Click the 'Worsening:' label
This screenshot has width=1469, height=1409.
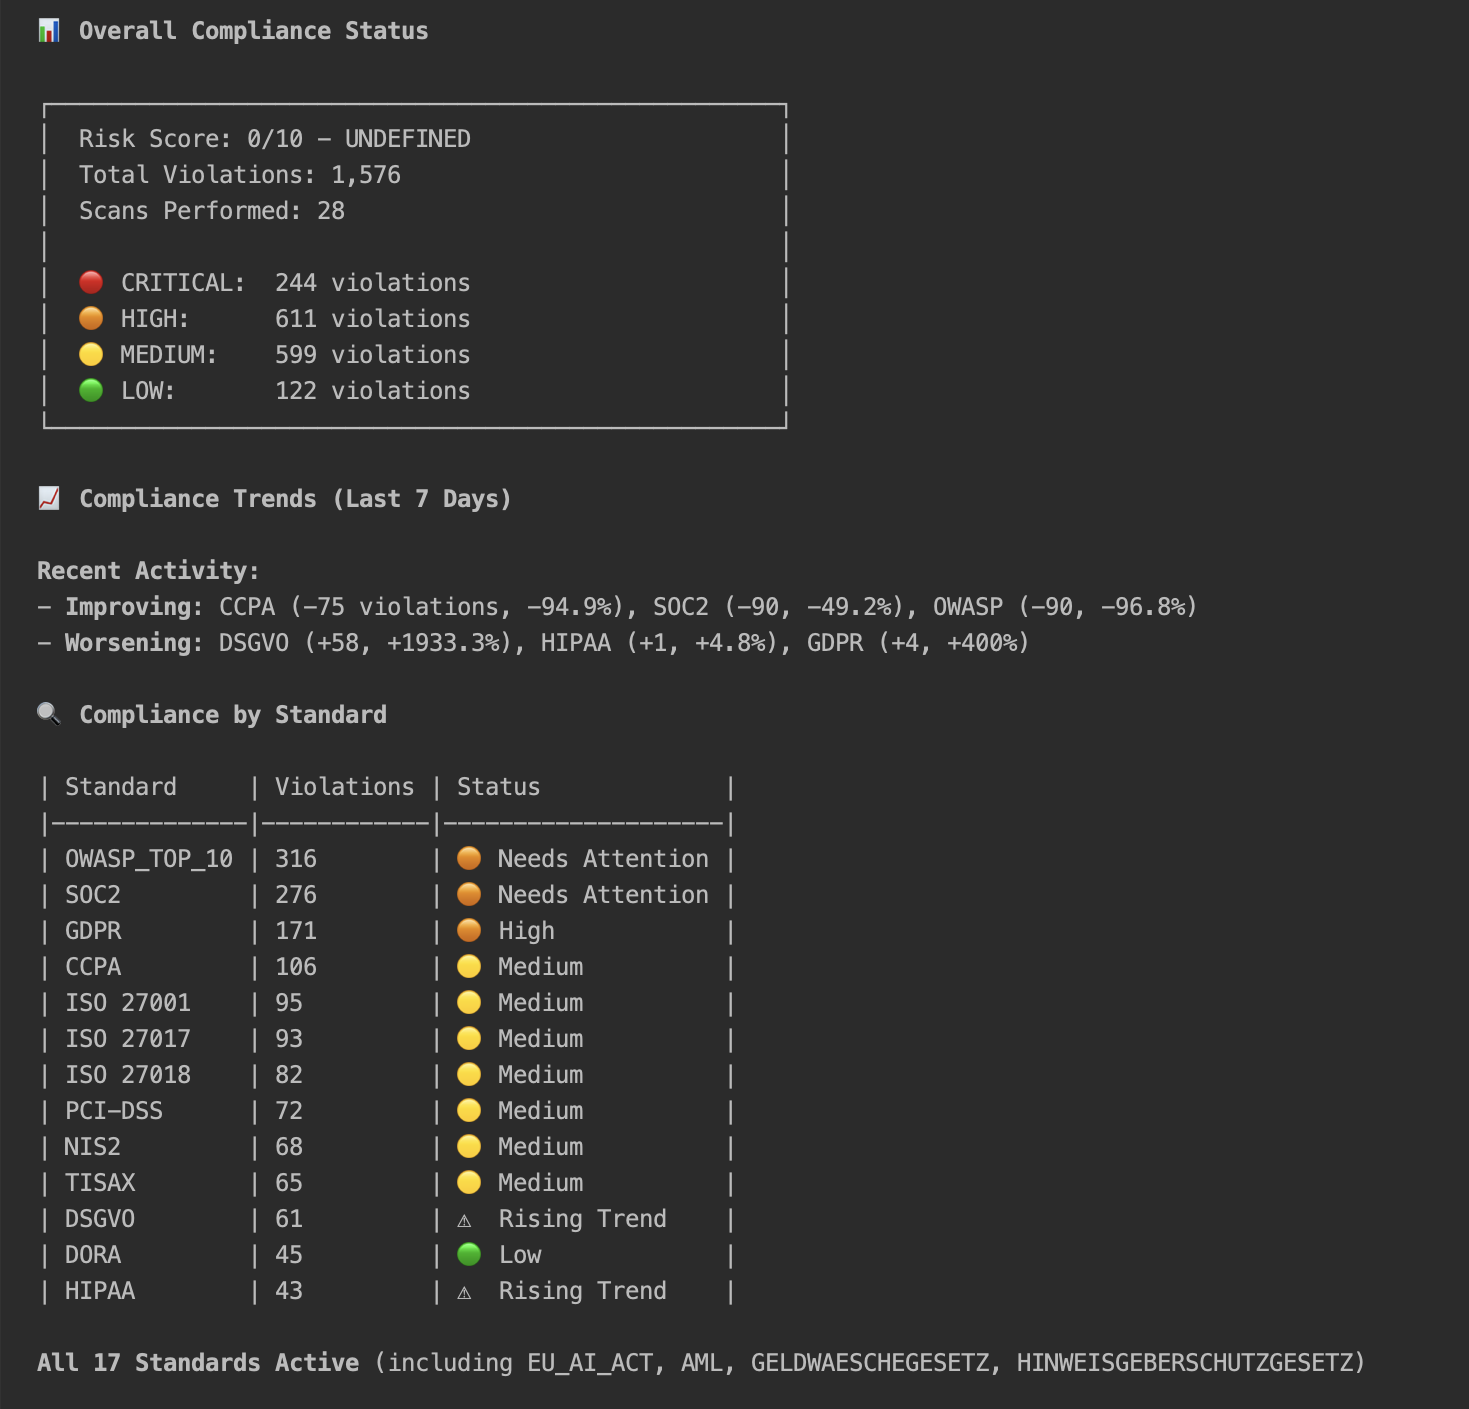coord(135,643)
